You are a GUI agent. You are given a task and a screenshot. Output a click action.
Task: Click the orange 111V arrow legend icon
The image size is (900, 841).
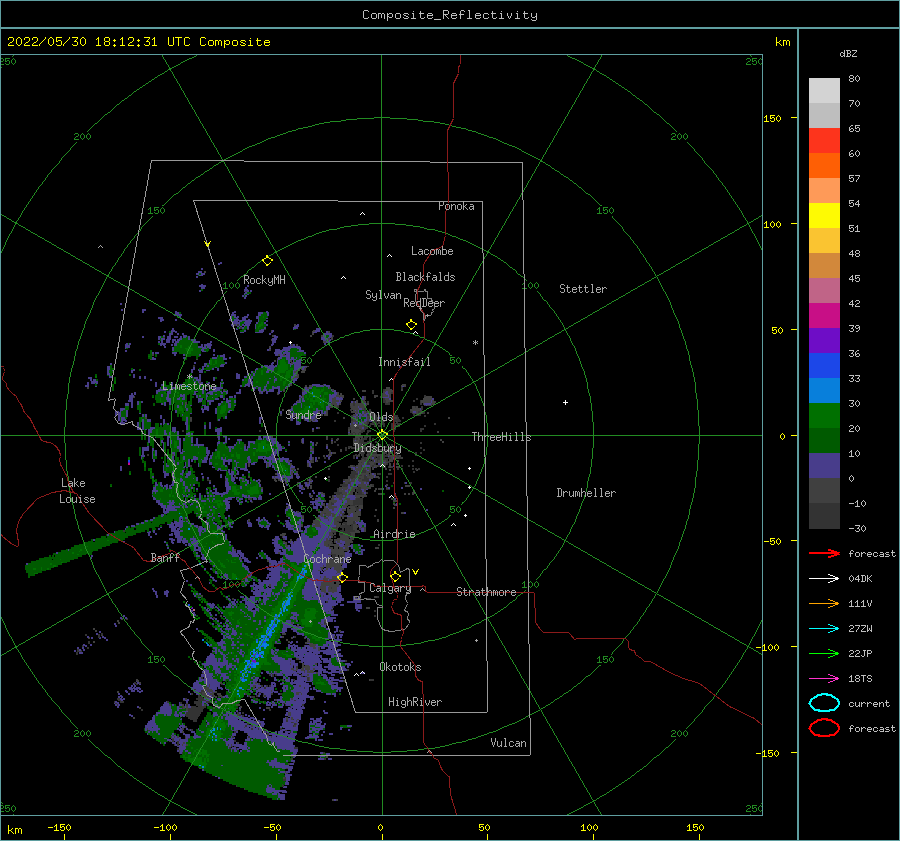[824, 603]
